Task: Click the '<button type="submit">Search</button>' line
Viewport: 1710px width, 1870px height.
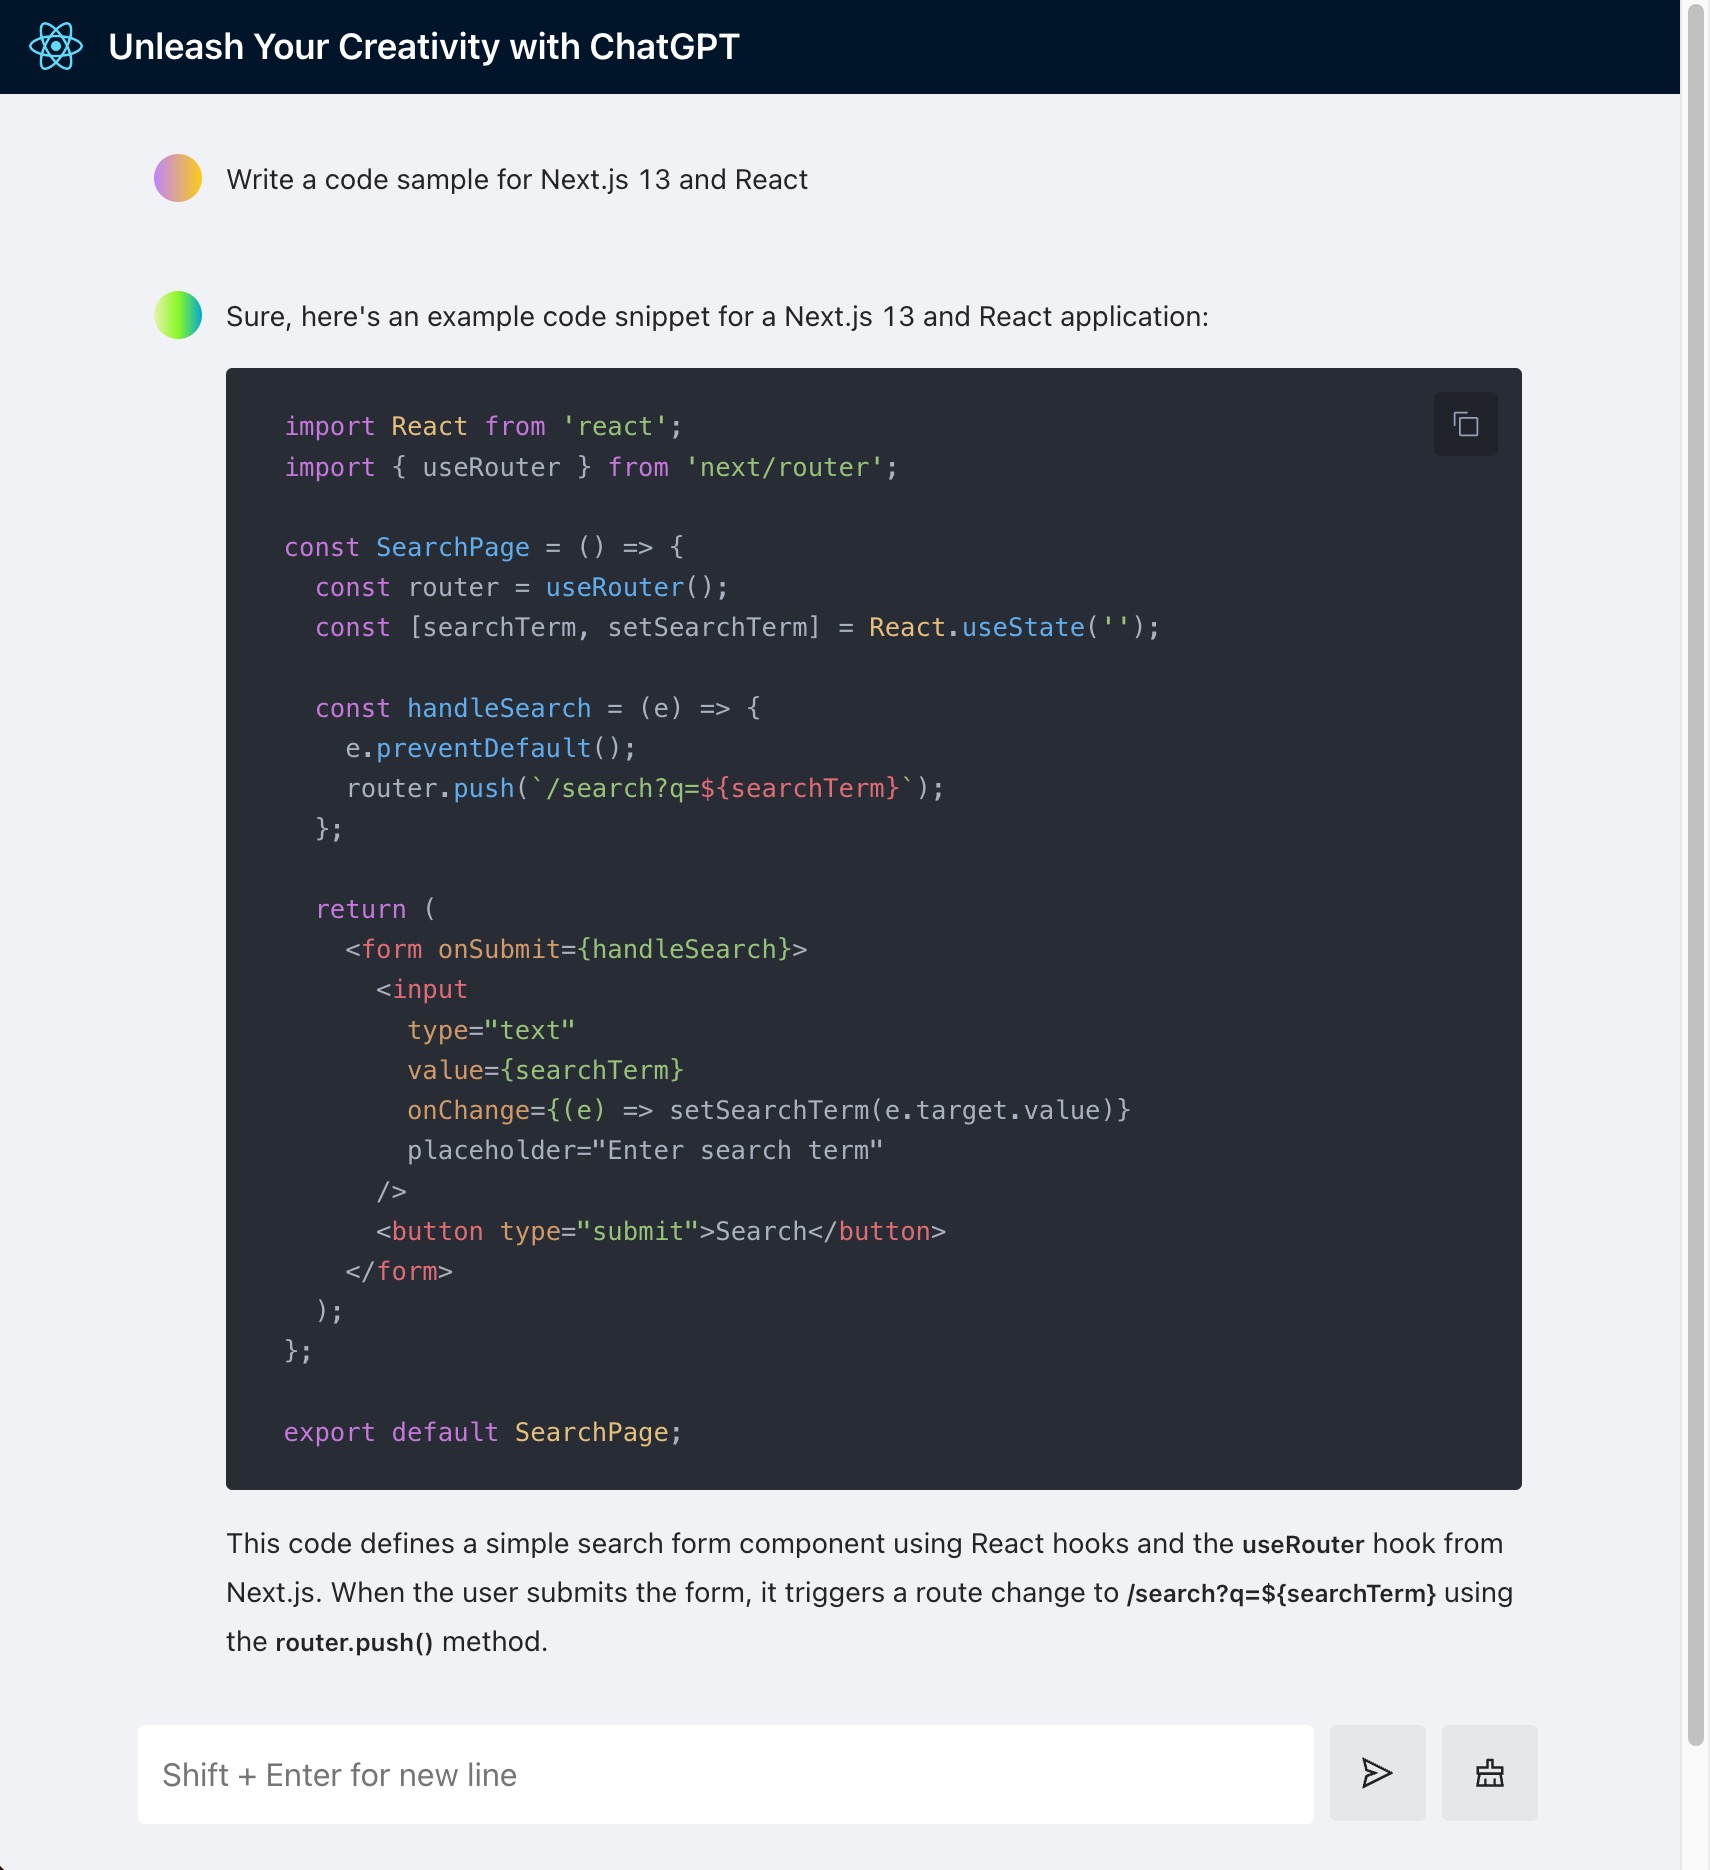Action: [x=661, y=1231]
